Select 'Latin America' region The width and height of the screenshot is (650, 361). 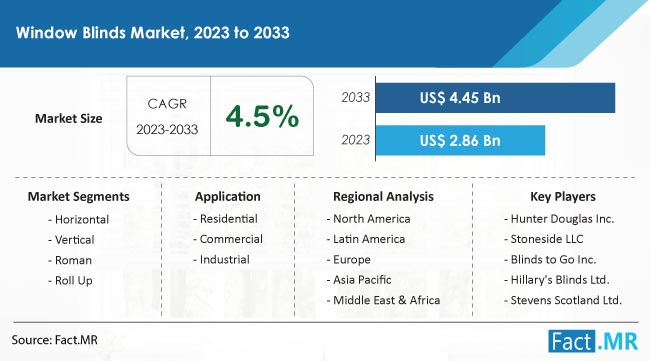[369, 239]
